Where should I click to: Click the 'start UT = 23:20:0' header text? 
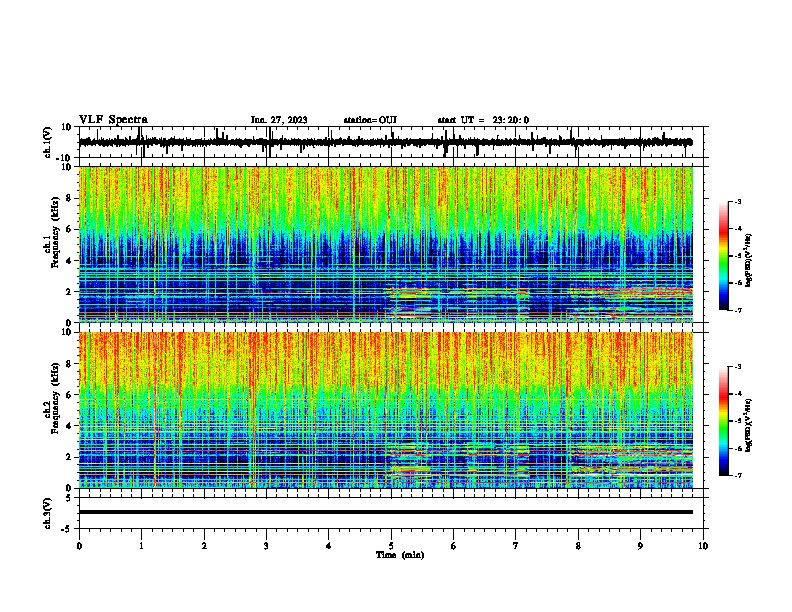pyautogui.click(x=483, y=120)
